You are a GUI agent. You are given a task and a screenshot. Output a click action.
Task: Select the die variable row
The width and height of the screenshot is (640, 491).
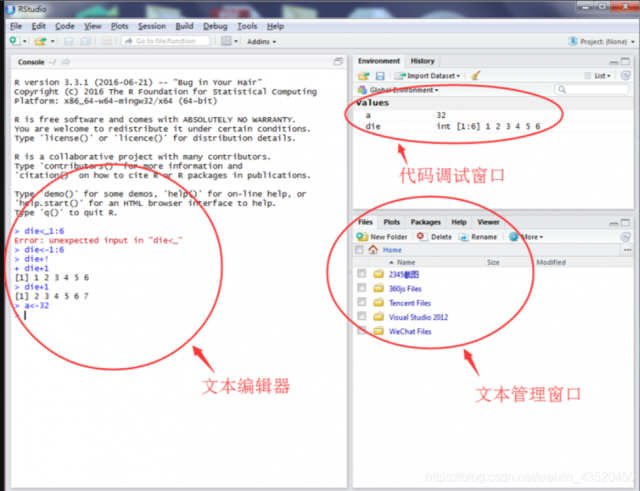coord(493,126)
